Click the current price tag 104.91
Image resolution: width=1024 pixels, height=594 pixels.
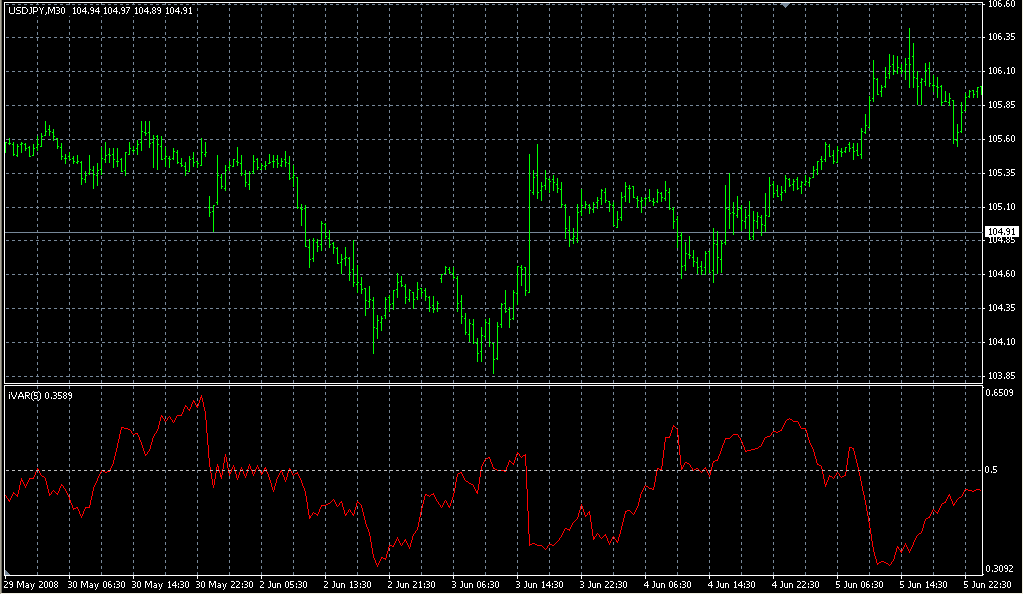point(1001,232)
